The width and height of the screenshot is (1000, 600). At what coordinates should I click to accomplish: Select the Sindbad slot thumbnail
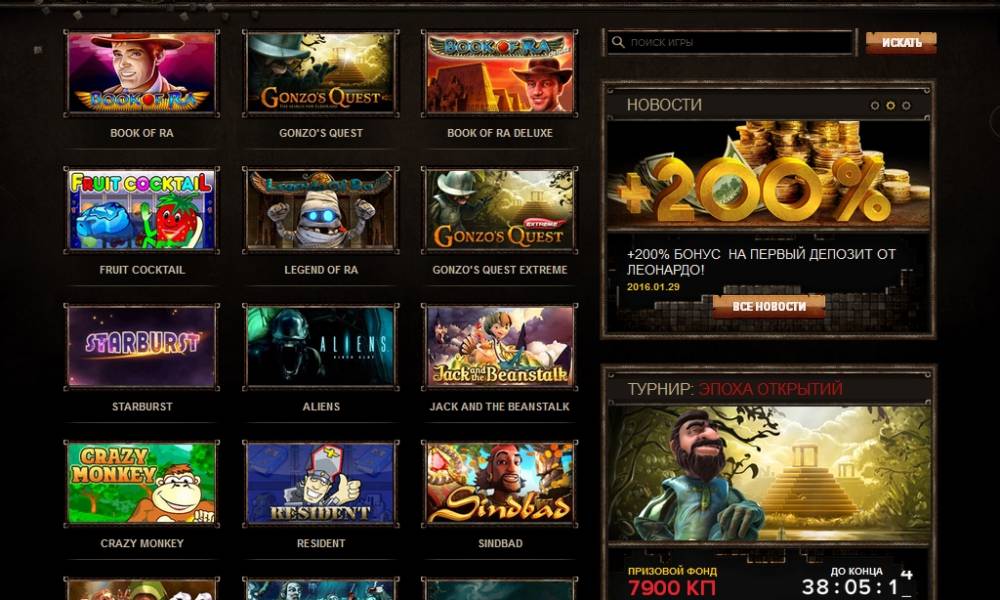click(499, 483)
